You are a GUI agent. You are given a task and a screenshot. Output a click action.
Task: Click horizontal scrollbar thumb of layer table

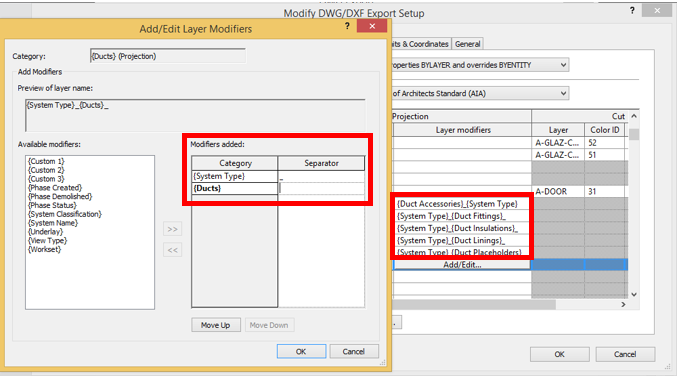(x=474, y=305)
